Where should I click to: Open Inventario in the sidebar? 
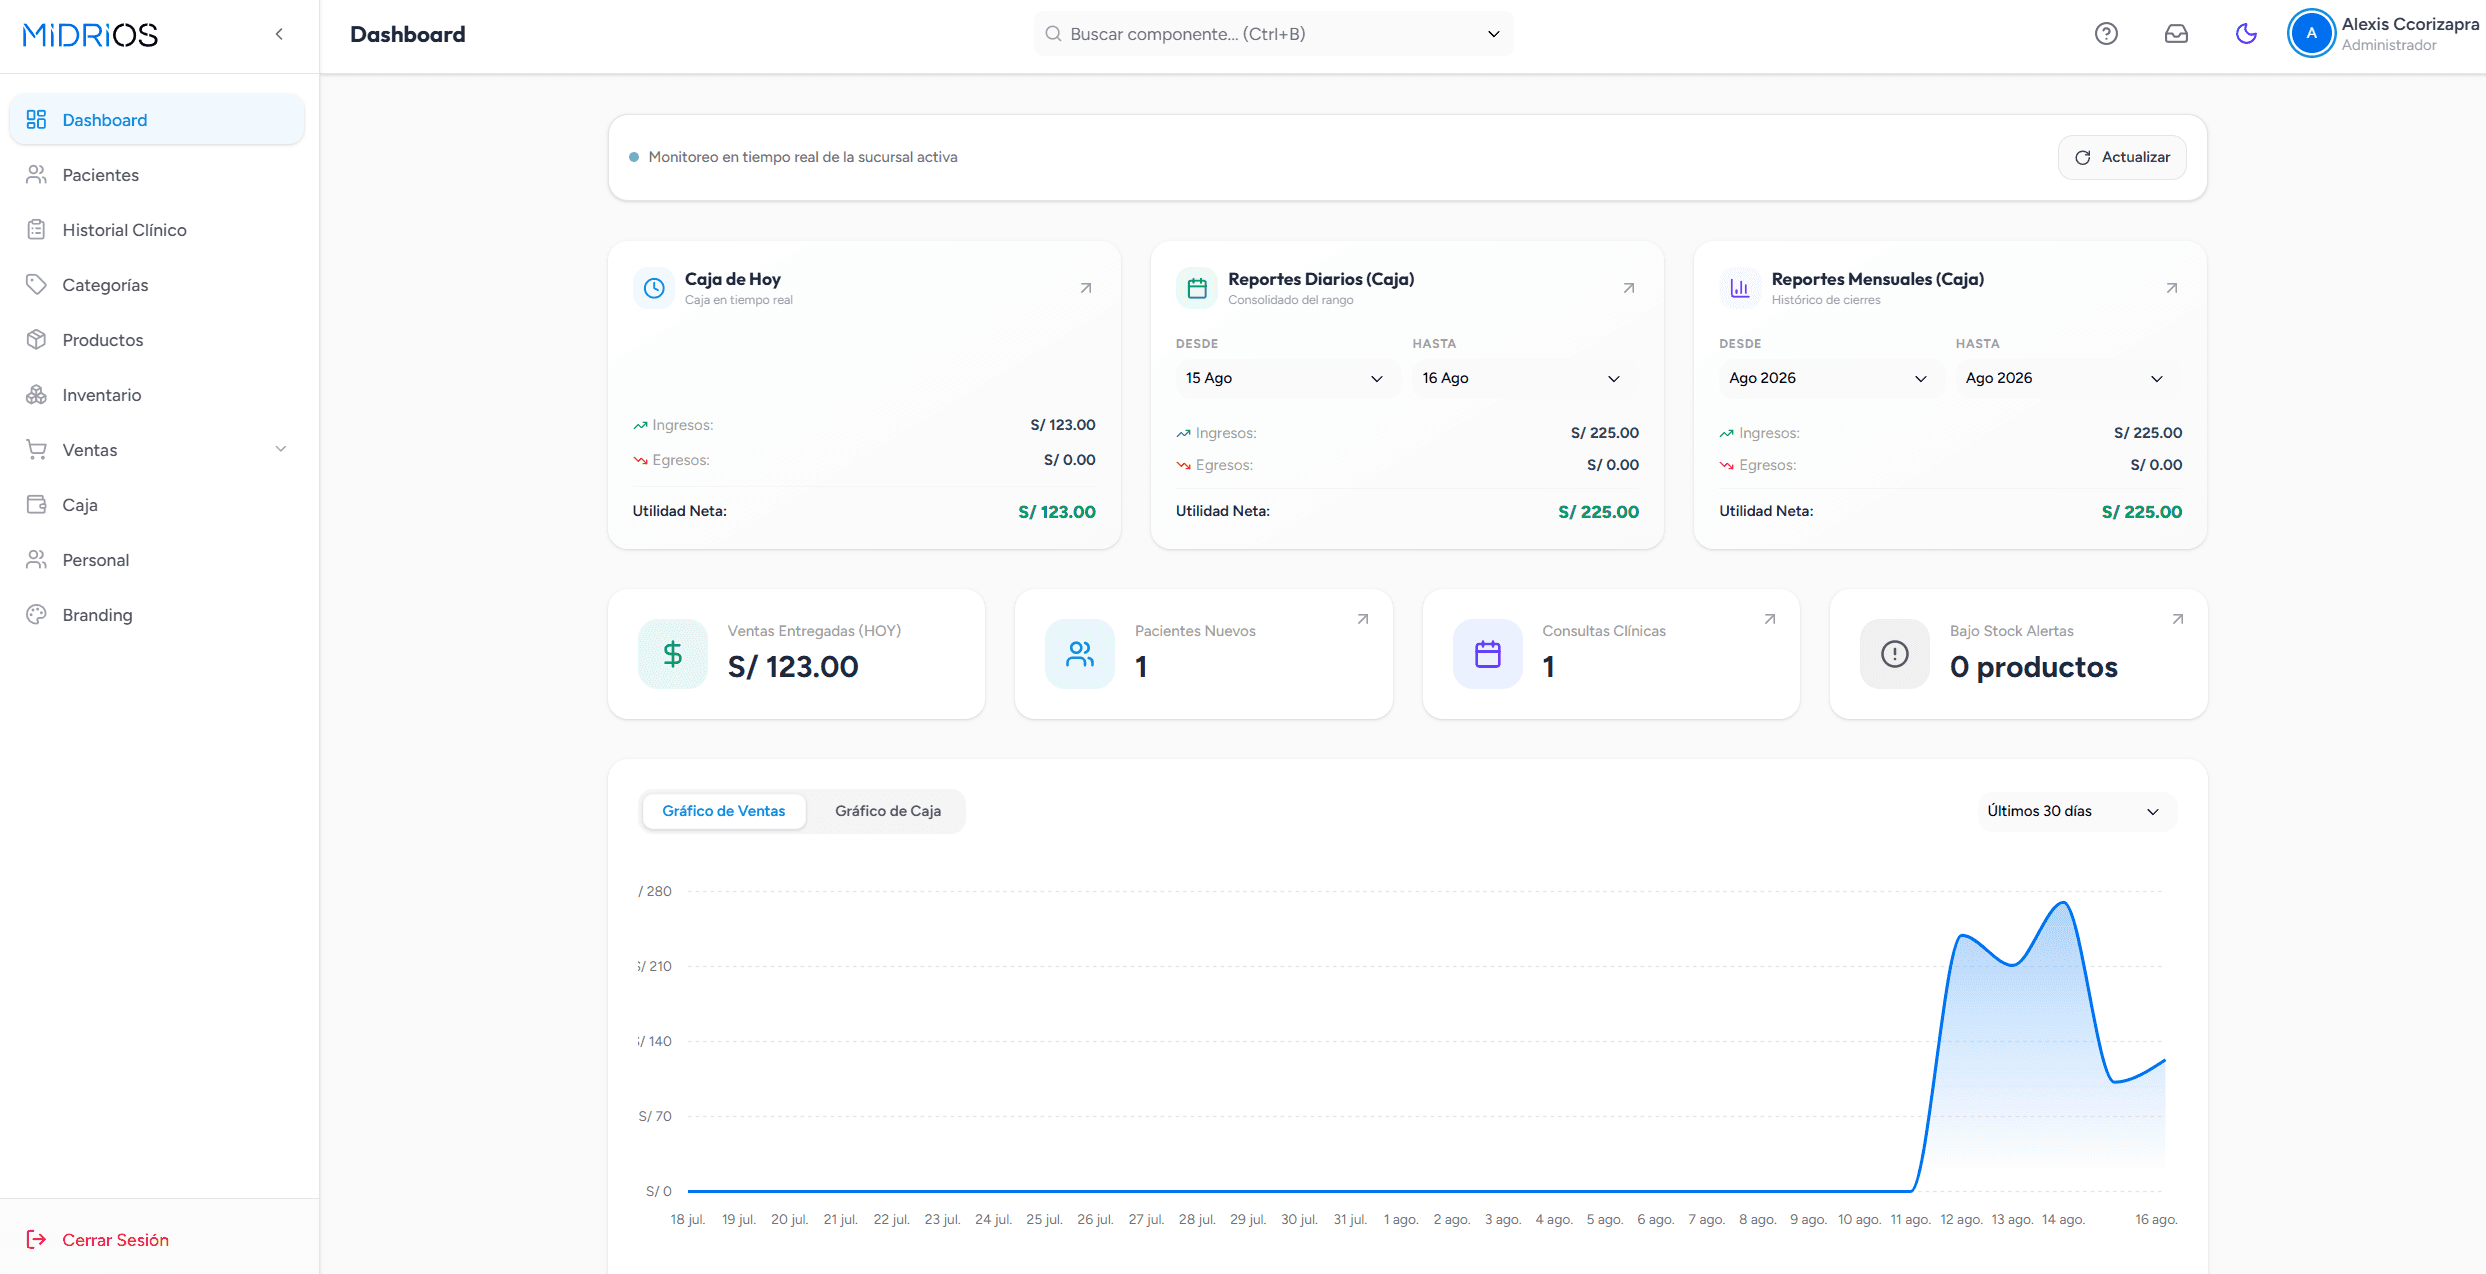157,395
